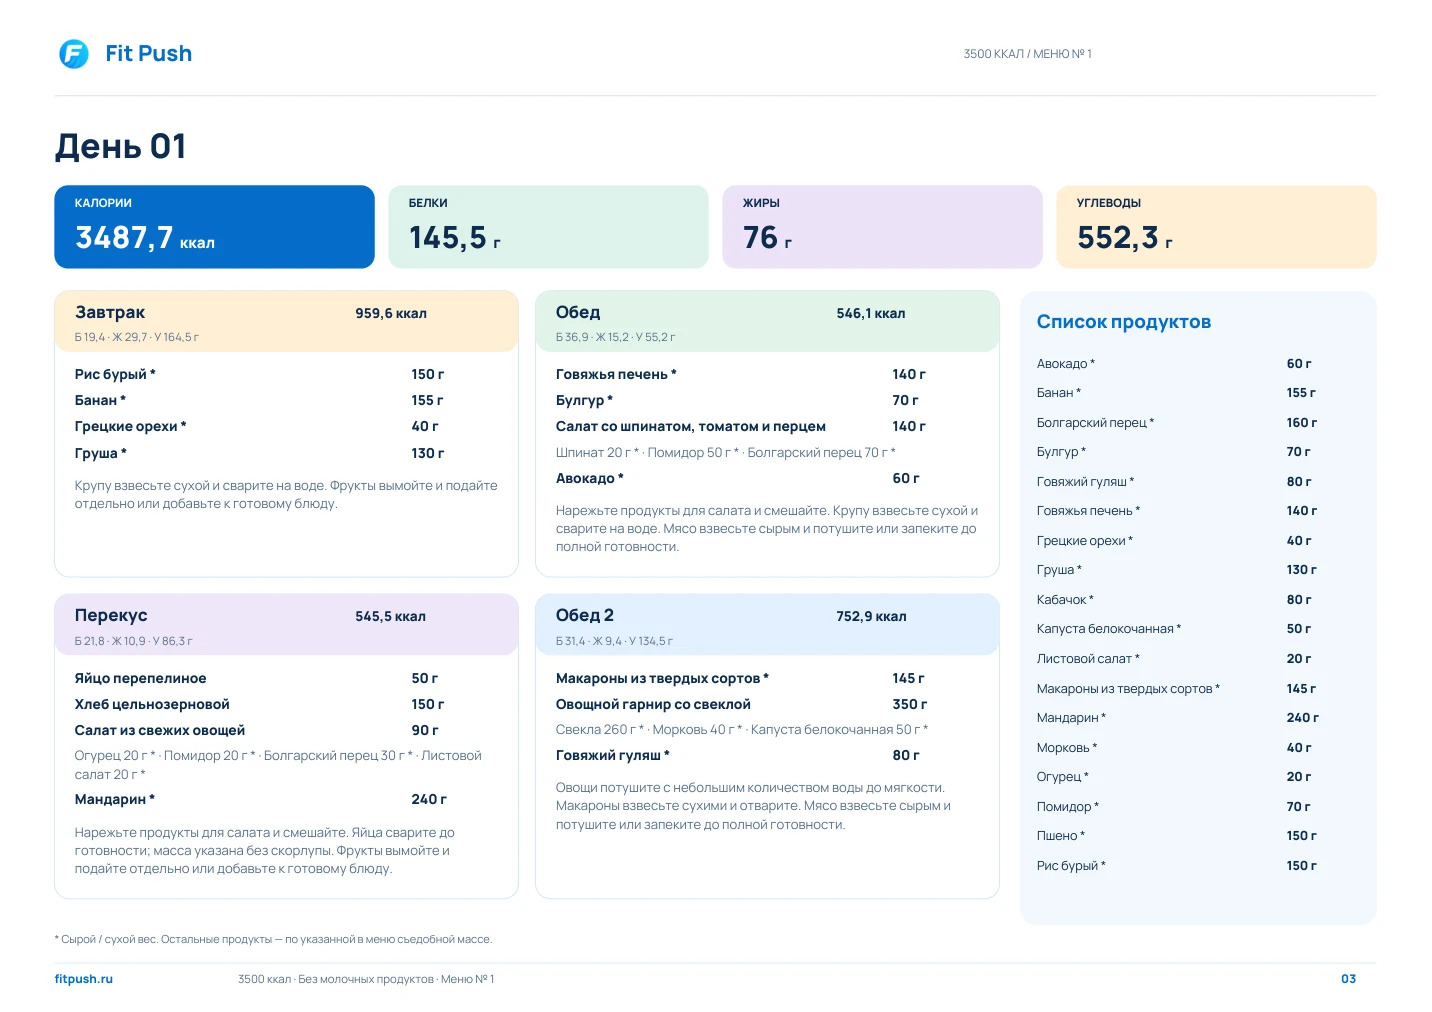Select the Обед section header
This screenshot has width=1432, height=1012.
coord(767,321)
